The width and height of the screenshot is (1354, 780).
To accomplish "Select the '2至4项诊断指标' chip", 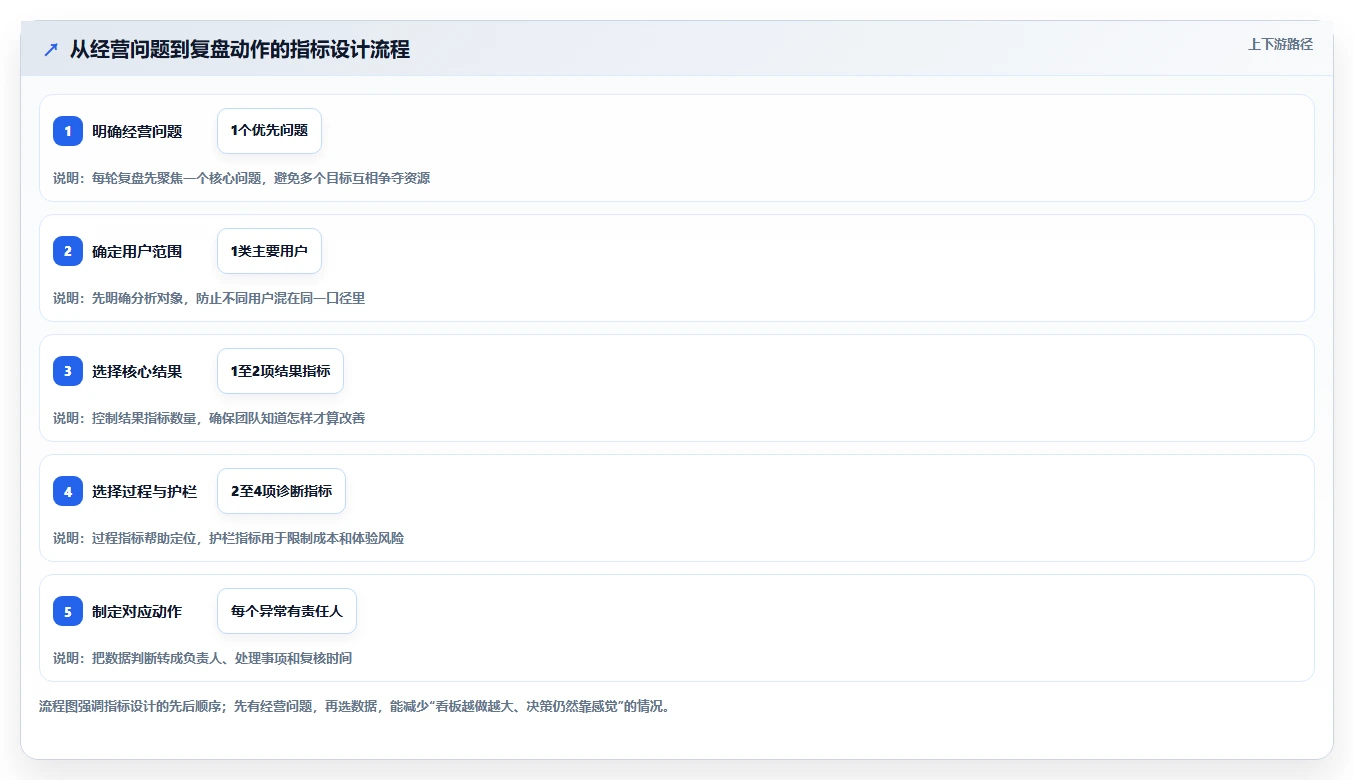I will click(x=281, y=491).
